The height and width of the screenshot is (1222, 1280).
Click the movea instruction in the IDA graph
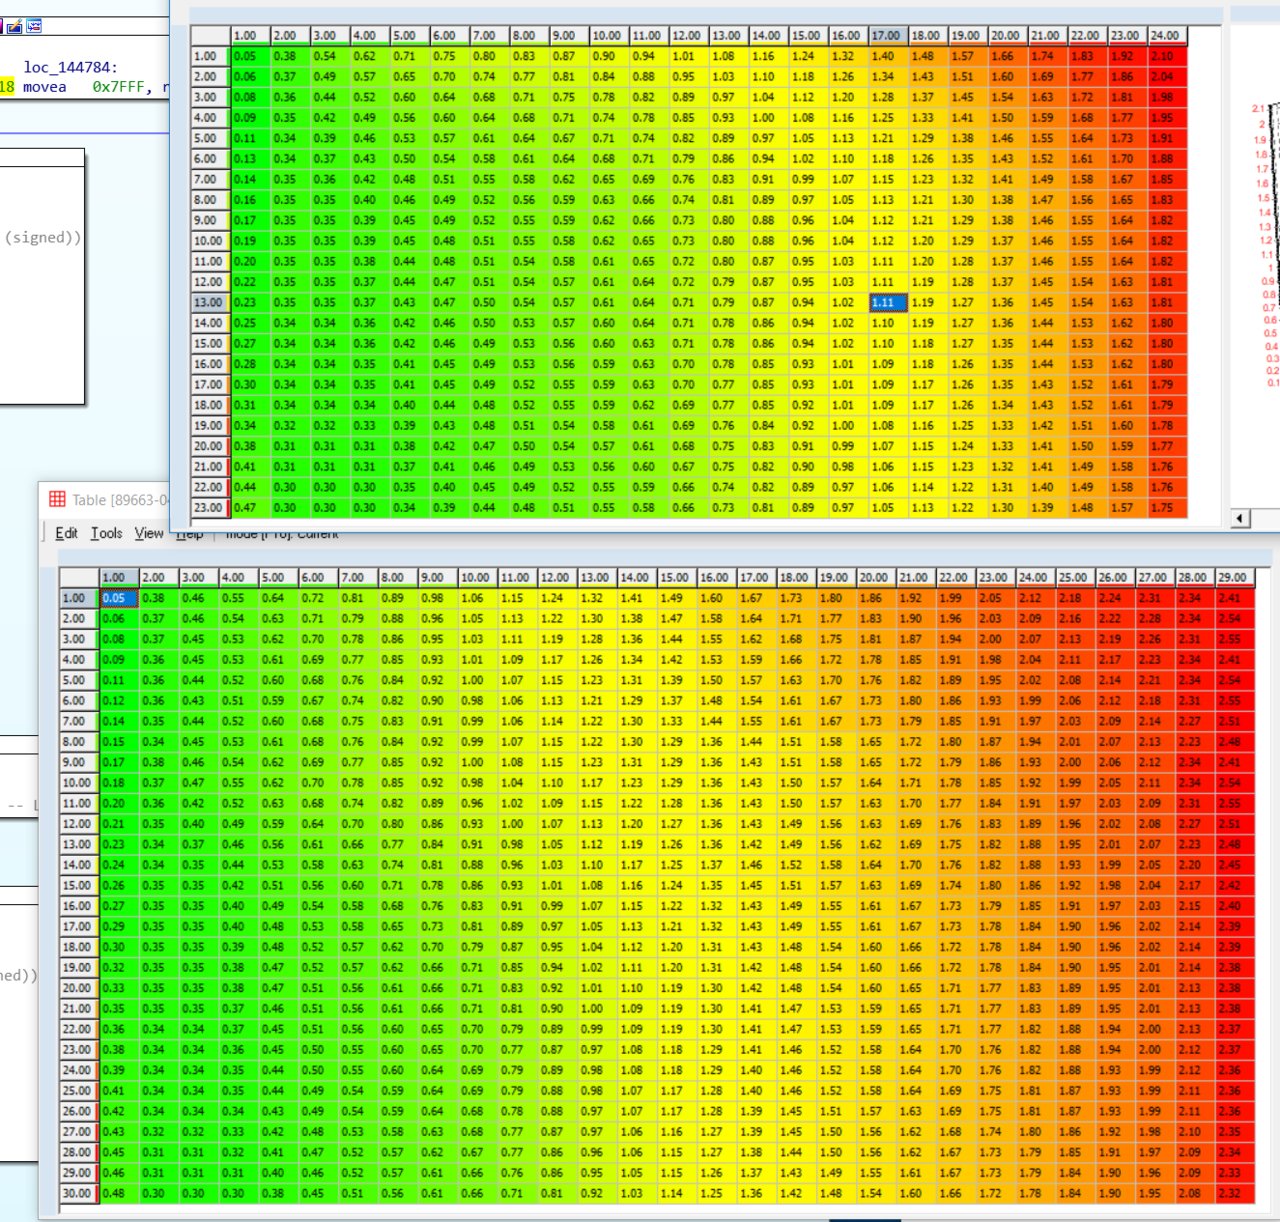[x=44, y=87]
